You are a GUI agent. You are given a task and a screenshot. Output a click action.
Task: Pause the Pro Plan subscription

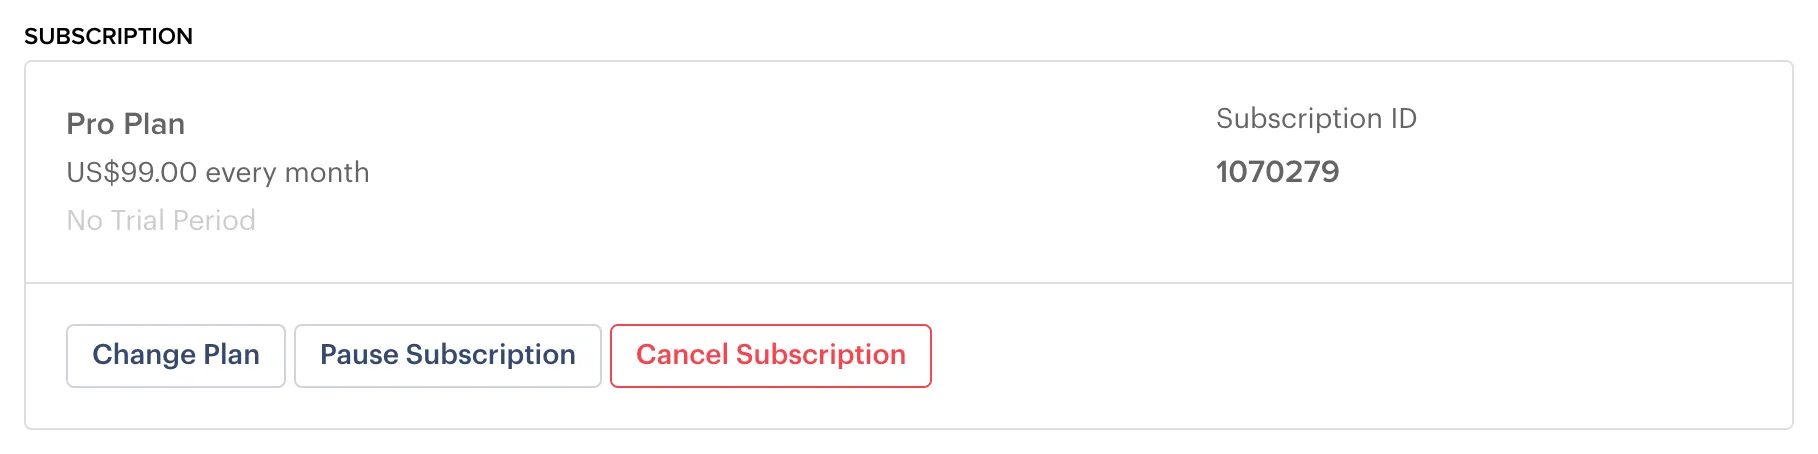click(447, 355)
